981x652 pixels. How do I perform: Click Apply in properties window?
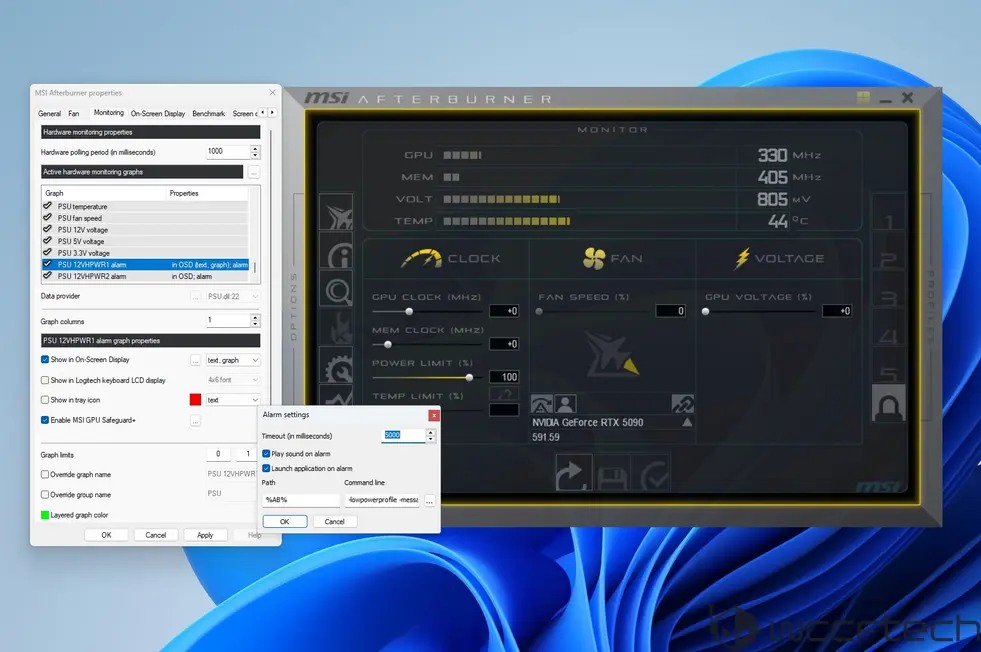tap(205, 535)
